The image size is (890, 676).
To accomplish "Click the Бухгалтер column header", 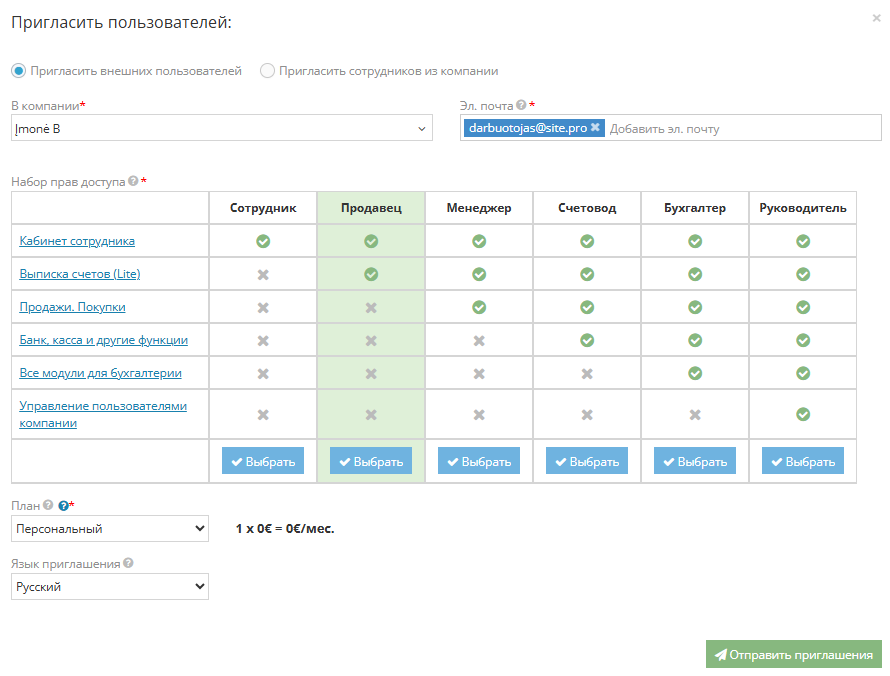I will (x=694, y=208).
